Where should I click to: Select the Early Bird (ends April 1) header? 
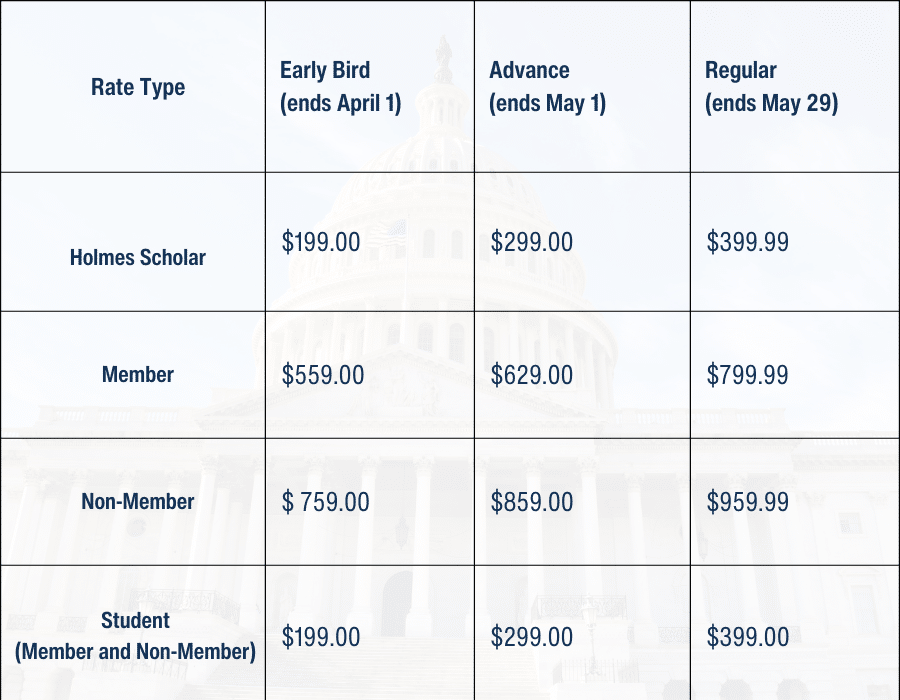[340, 87]
